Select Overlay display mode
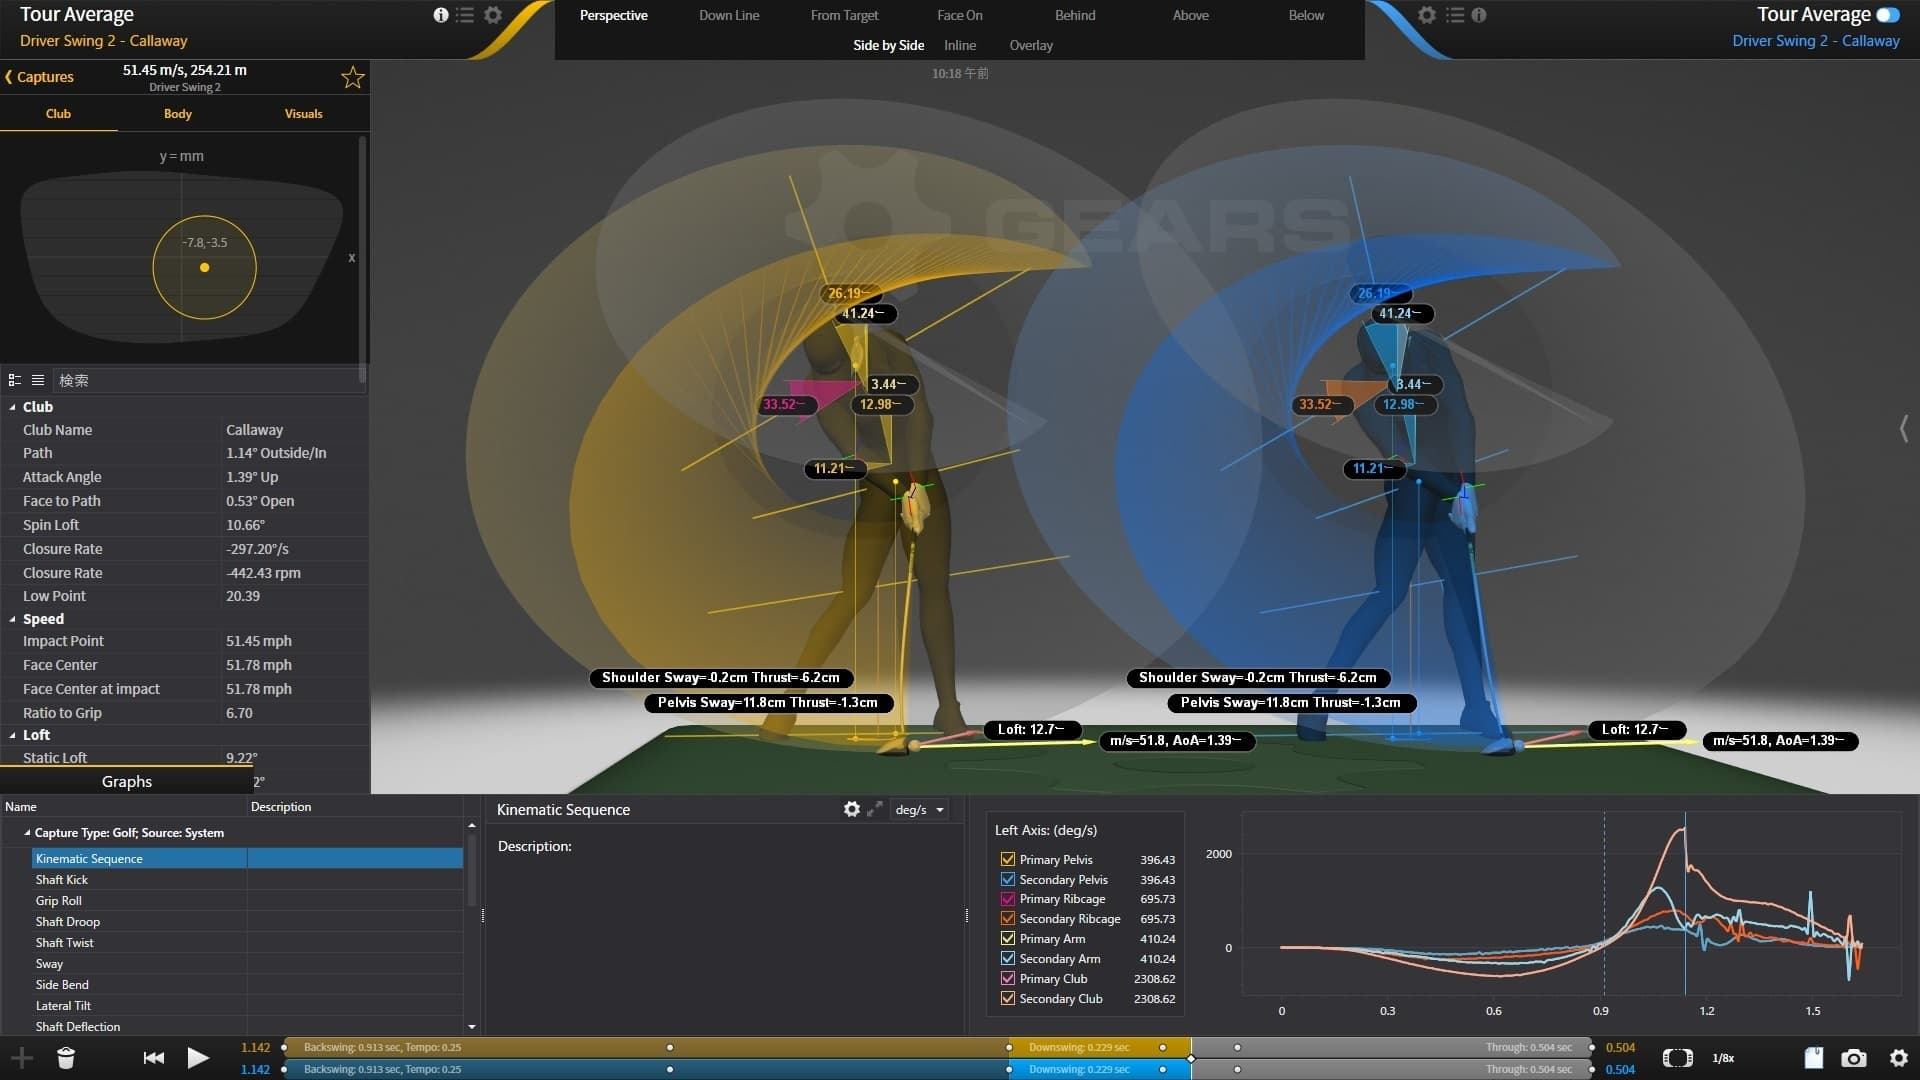The width and height of the screenshot is (1920, 1080). click(1030, 45)
